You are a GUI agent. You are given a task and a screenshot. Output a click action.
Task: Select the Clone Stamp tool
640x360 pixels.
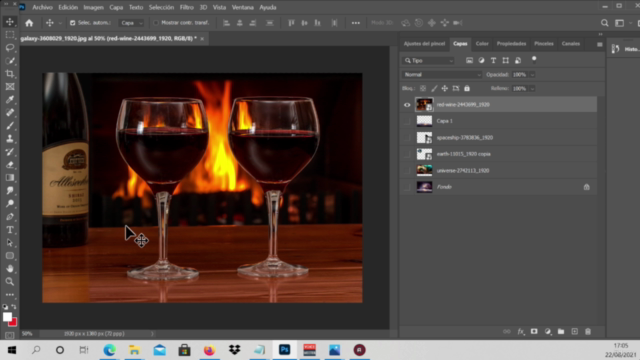click(10, 139)
